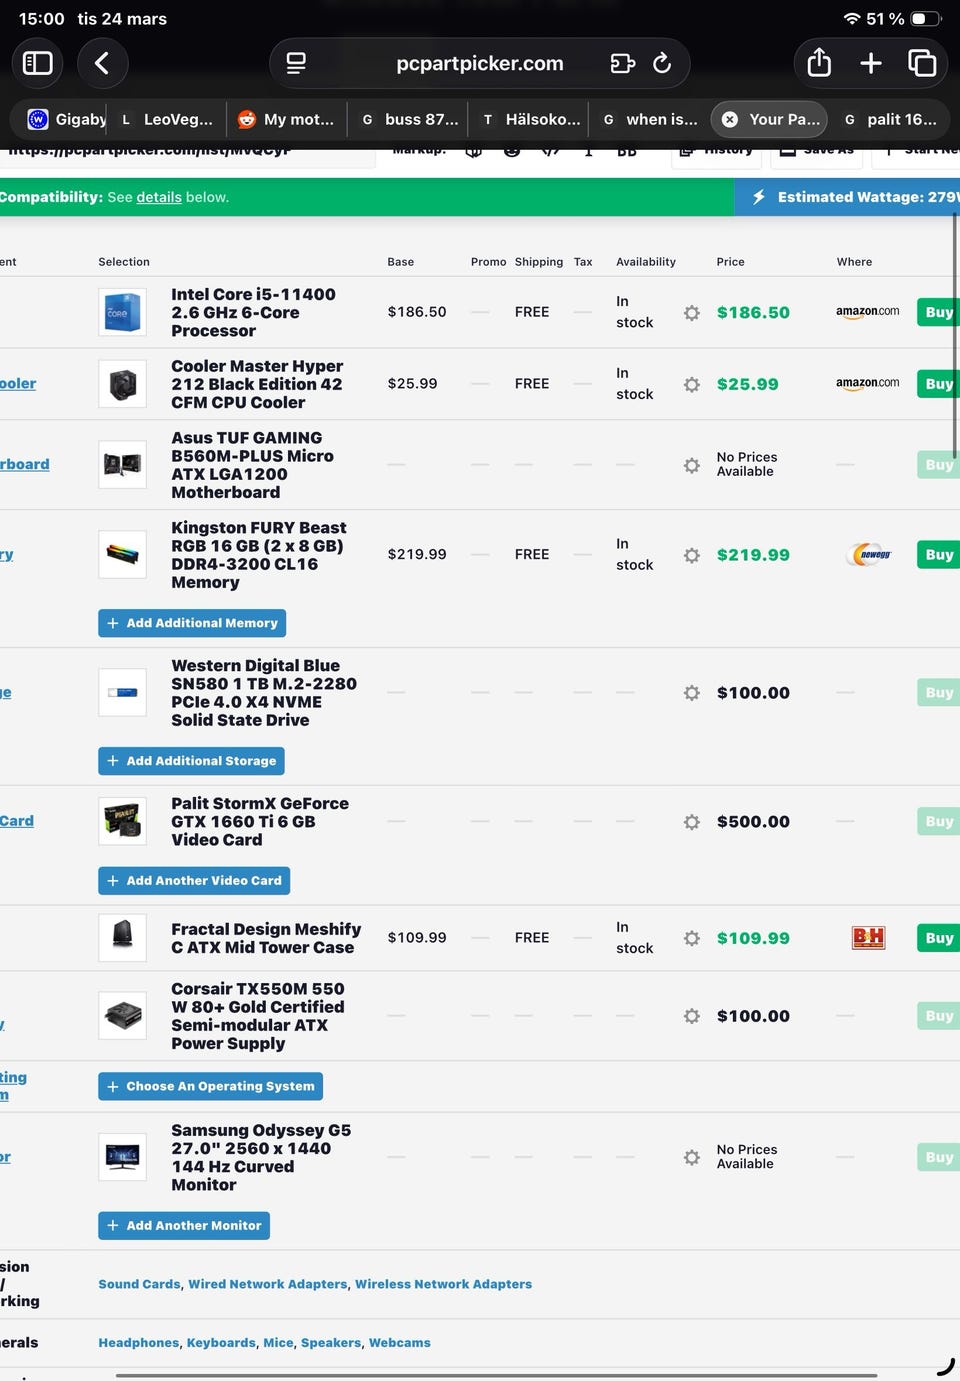960x1381 pixels.
Task: Click Choose An Operating System button
Action: [x=210, y=1086]
